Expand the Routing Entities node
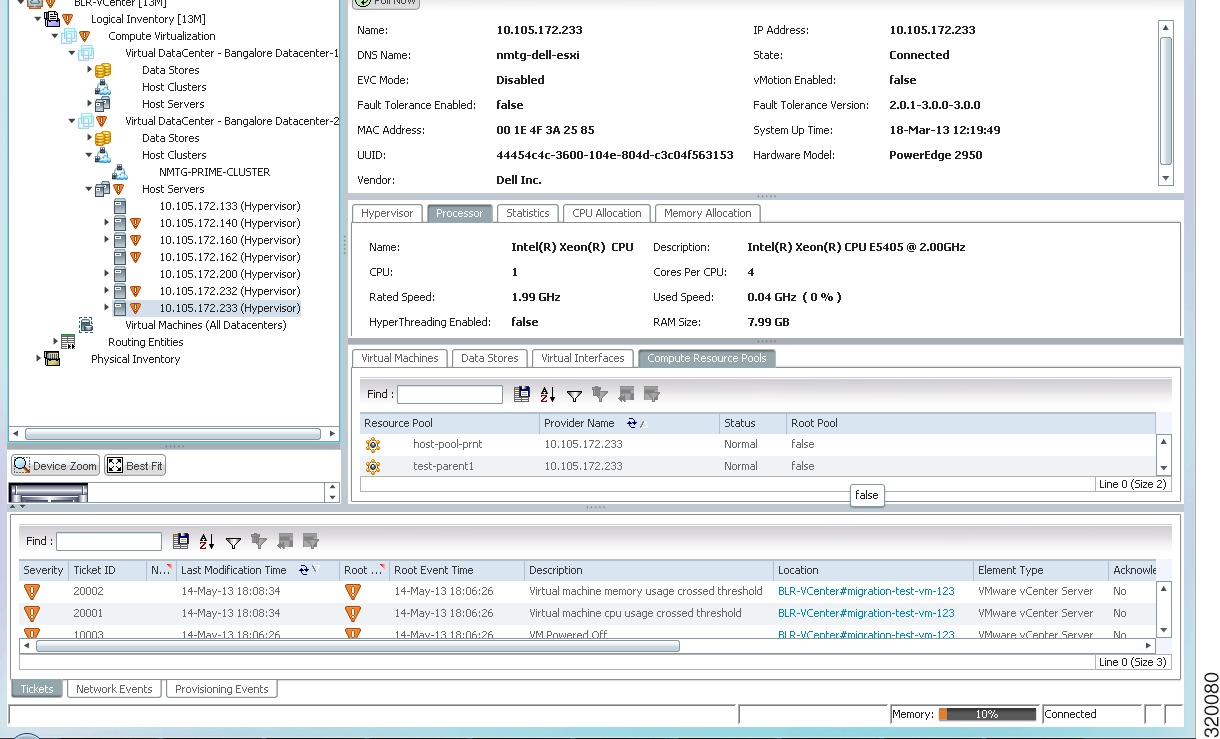The height and width of the screenshot is (739, 1220). (55, 342)
